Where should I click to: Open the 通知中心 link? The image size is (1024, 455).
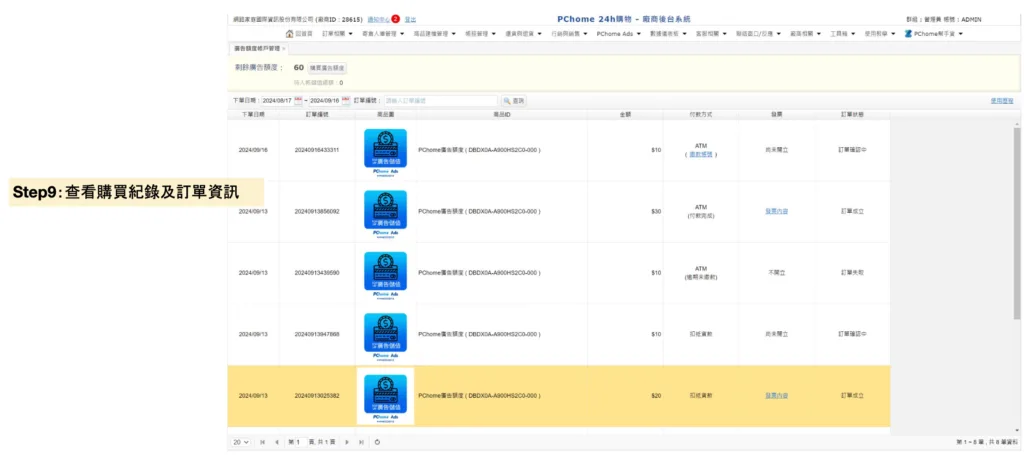pyautogui.click(x=378, y=19)
